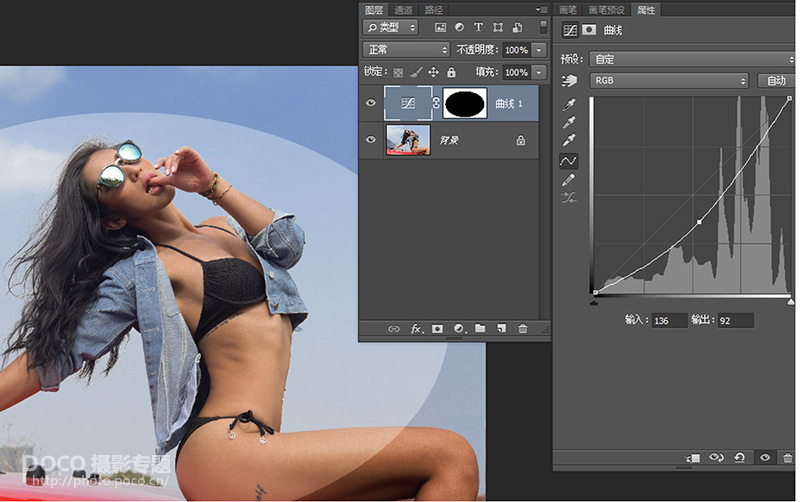Hide the 曲线 1 layer
Image resolution: width=800 pixels, height=502 pixels.
[371, 103]
